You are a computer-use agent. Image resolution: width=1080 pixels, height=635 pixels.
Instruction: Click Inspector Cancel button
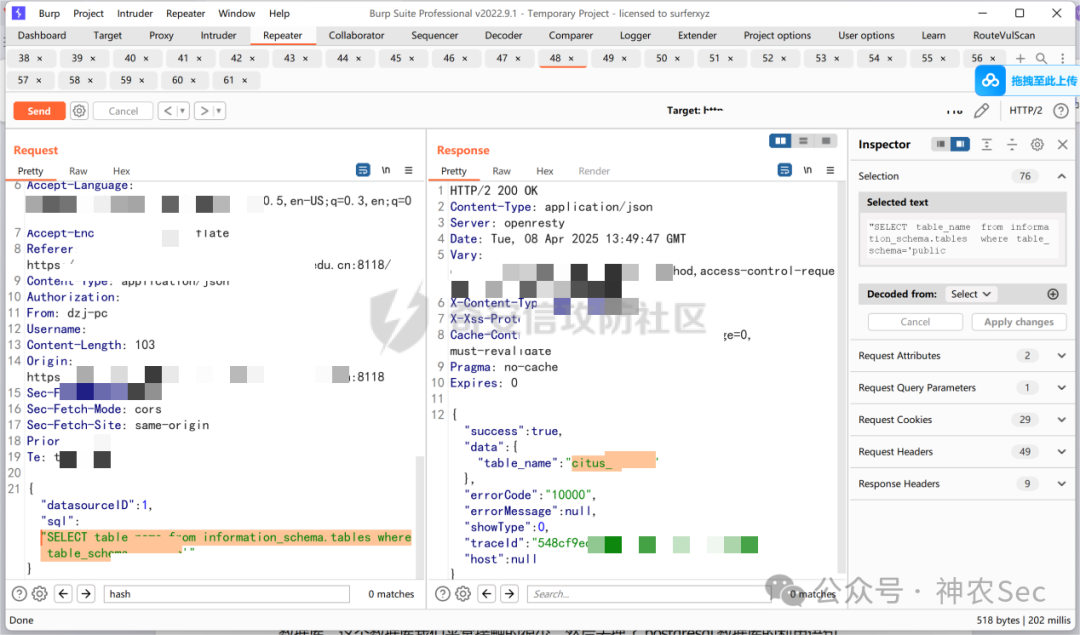point(915,322)
